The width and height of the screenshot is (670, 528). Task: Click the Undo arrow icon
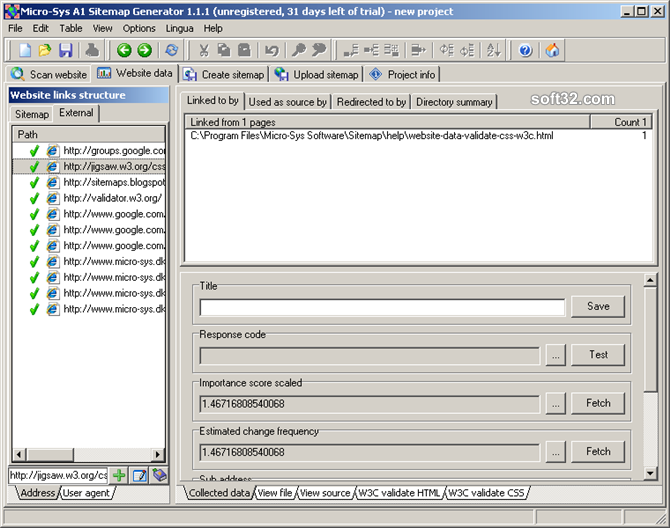tap(271, 50)
